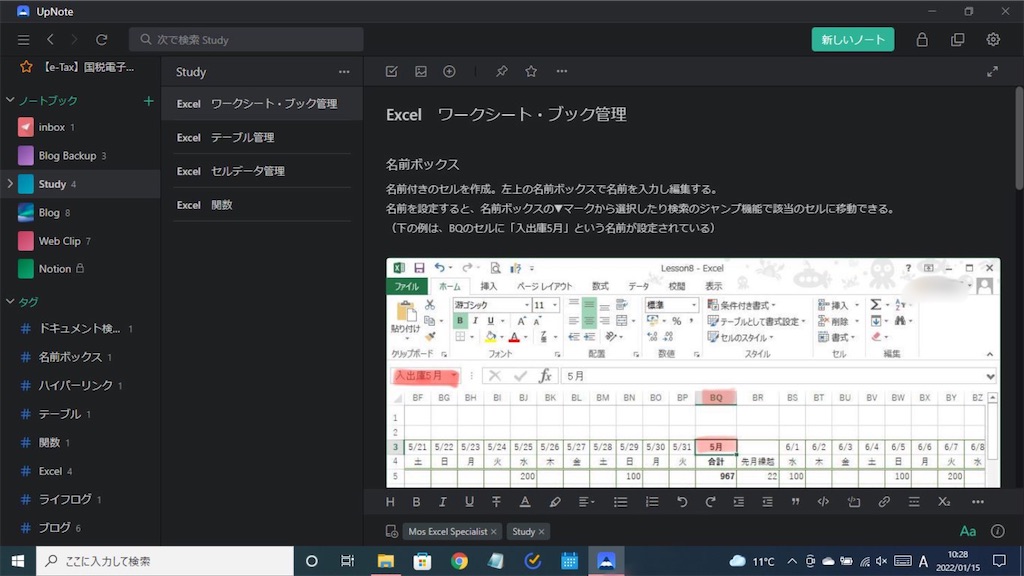
Task: Open the font settings Aa
Action: tap(968, 531)
